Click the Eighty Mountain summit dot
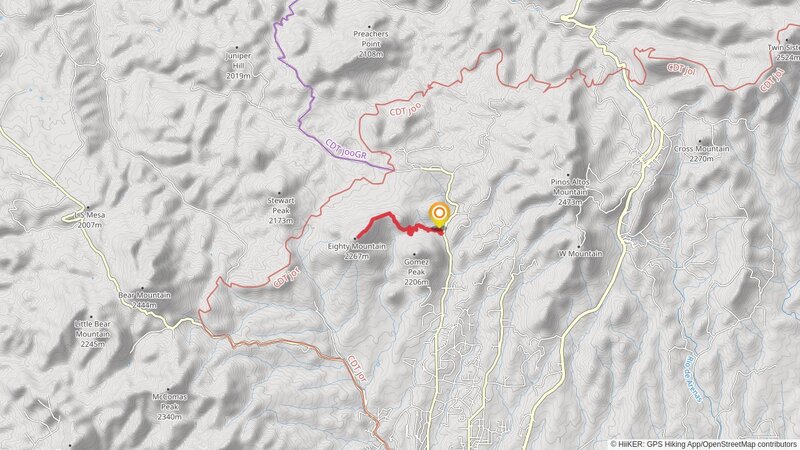 355,238
